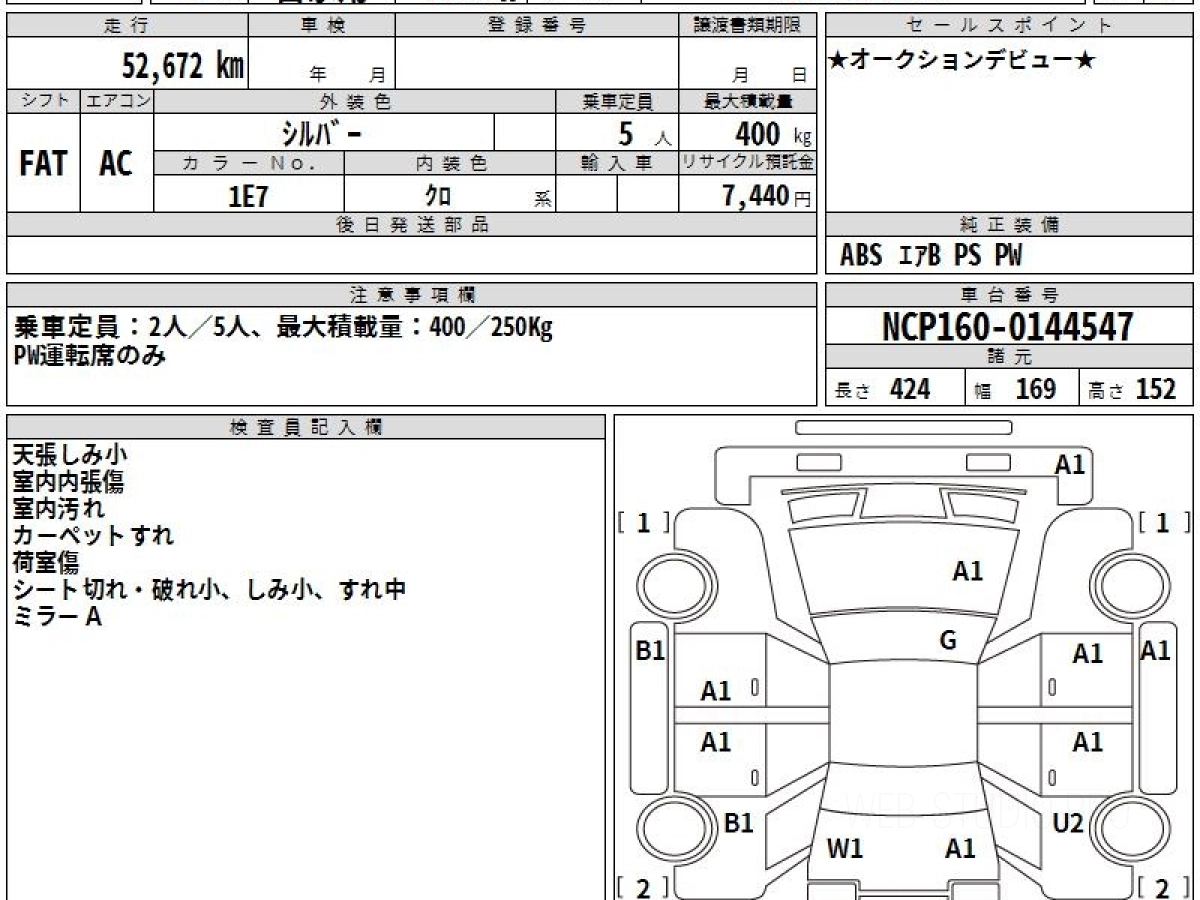Screen dimensions: 1200x900
Task: Click the A1 mark on front bumper
Action: click(1070, 464)
